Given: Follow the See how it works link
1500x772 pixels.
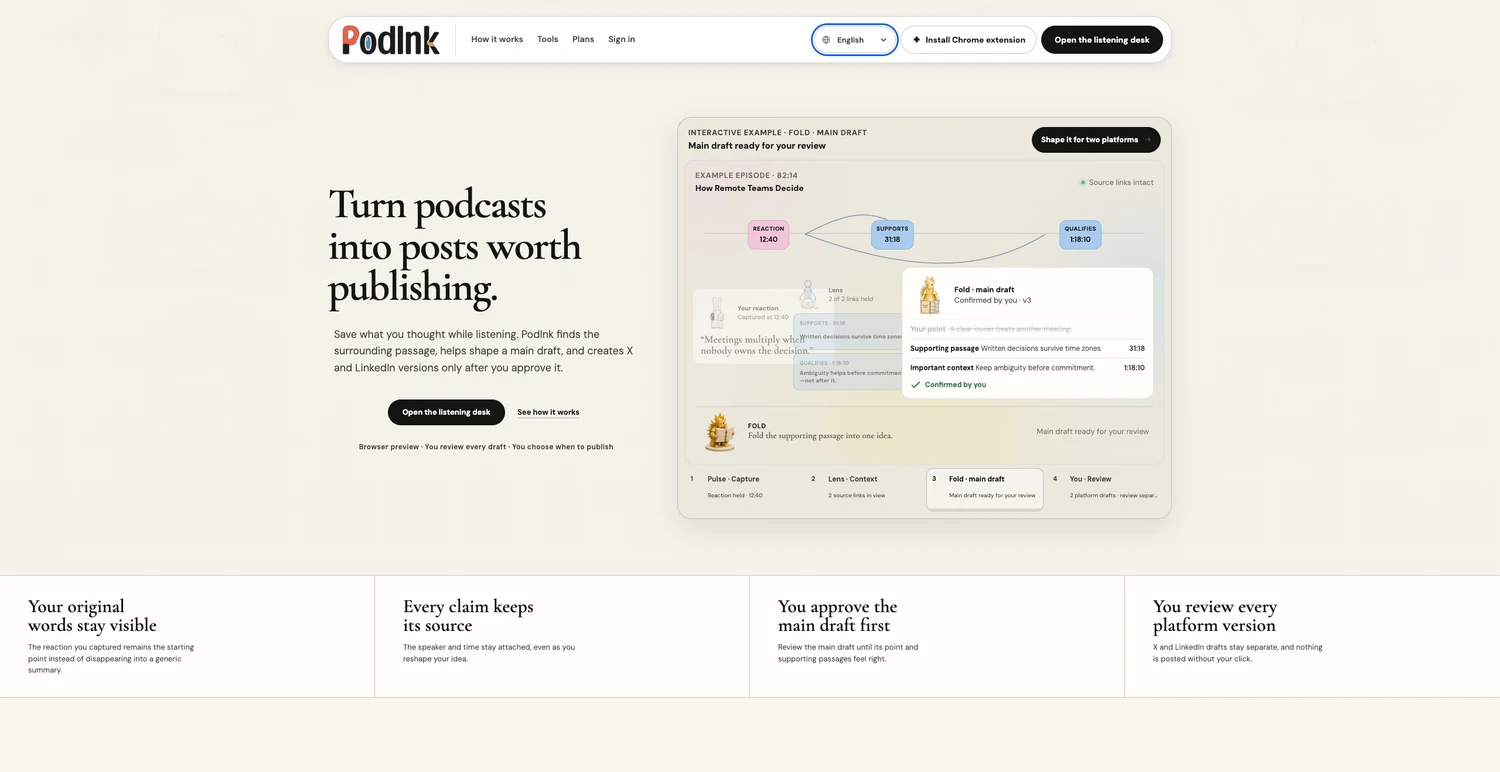Looking at the screenshot, I should pos(548,412).
